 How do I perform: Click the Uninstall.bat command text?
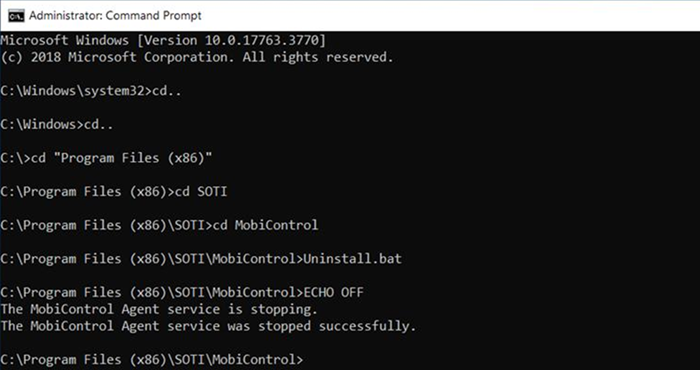(x=352, y=259)
